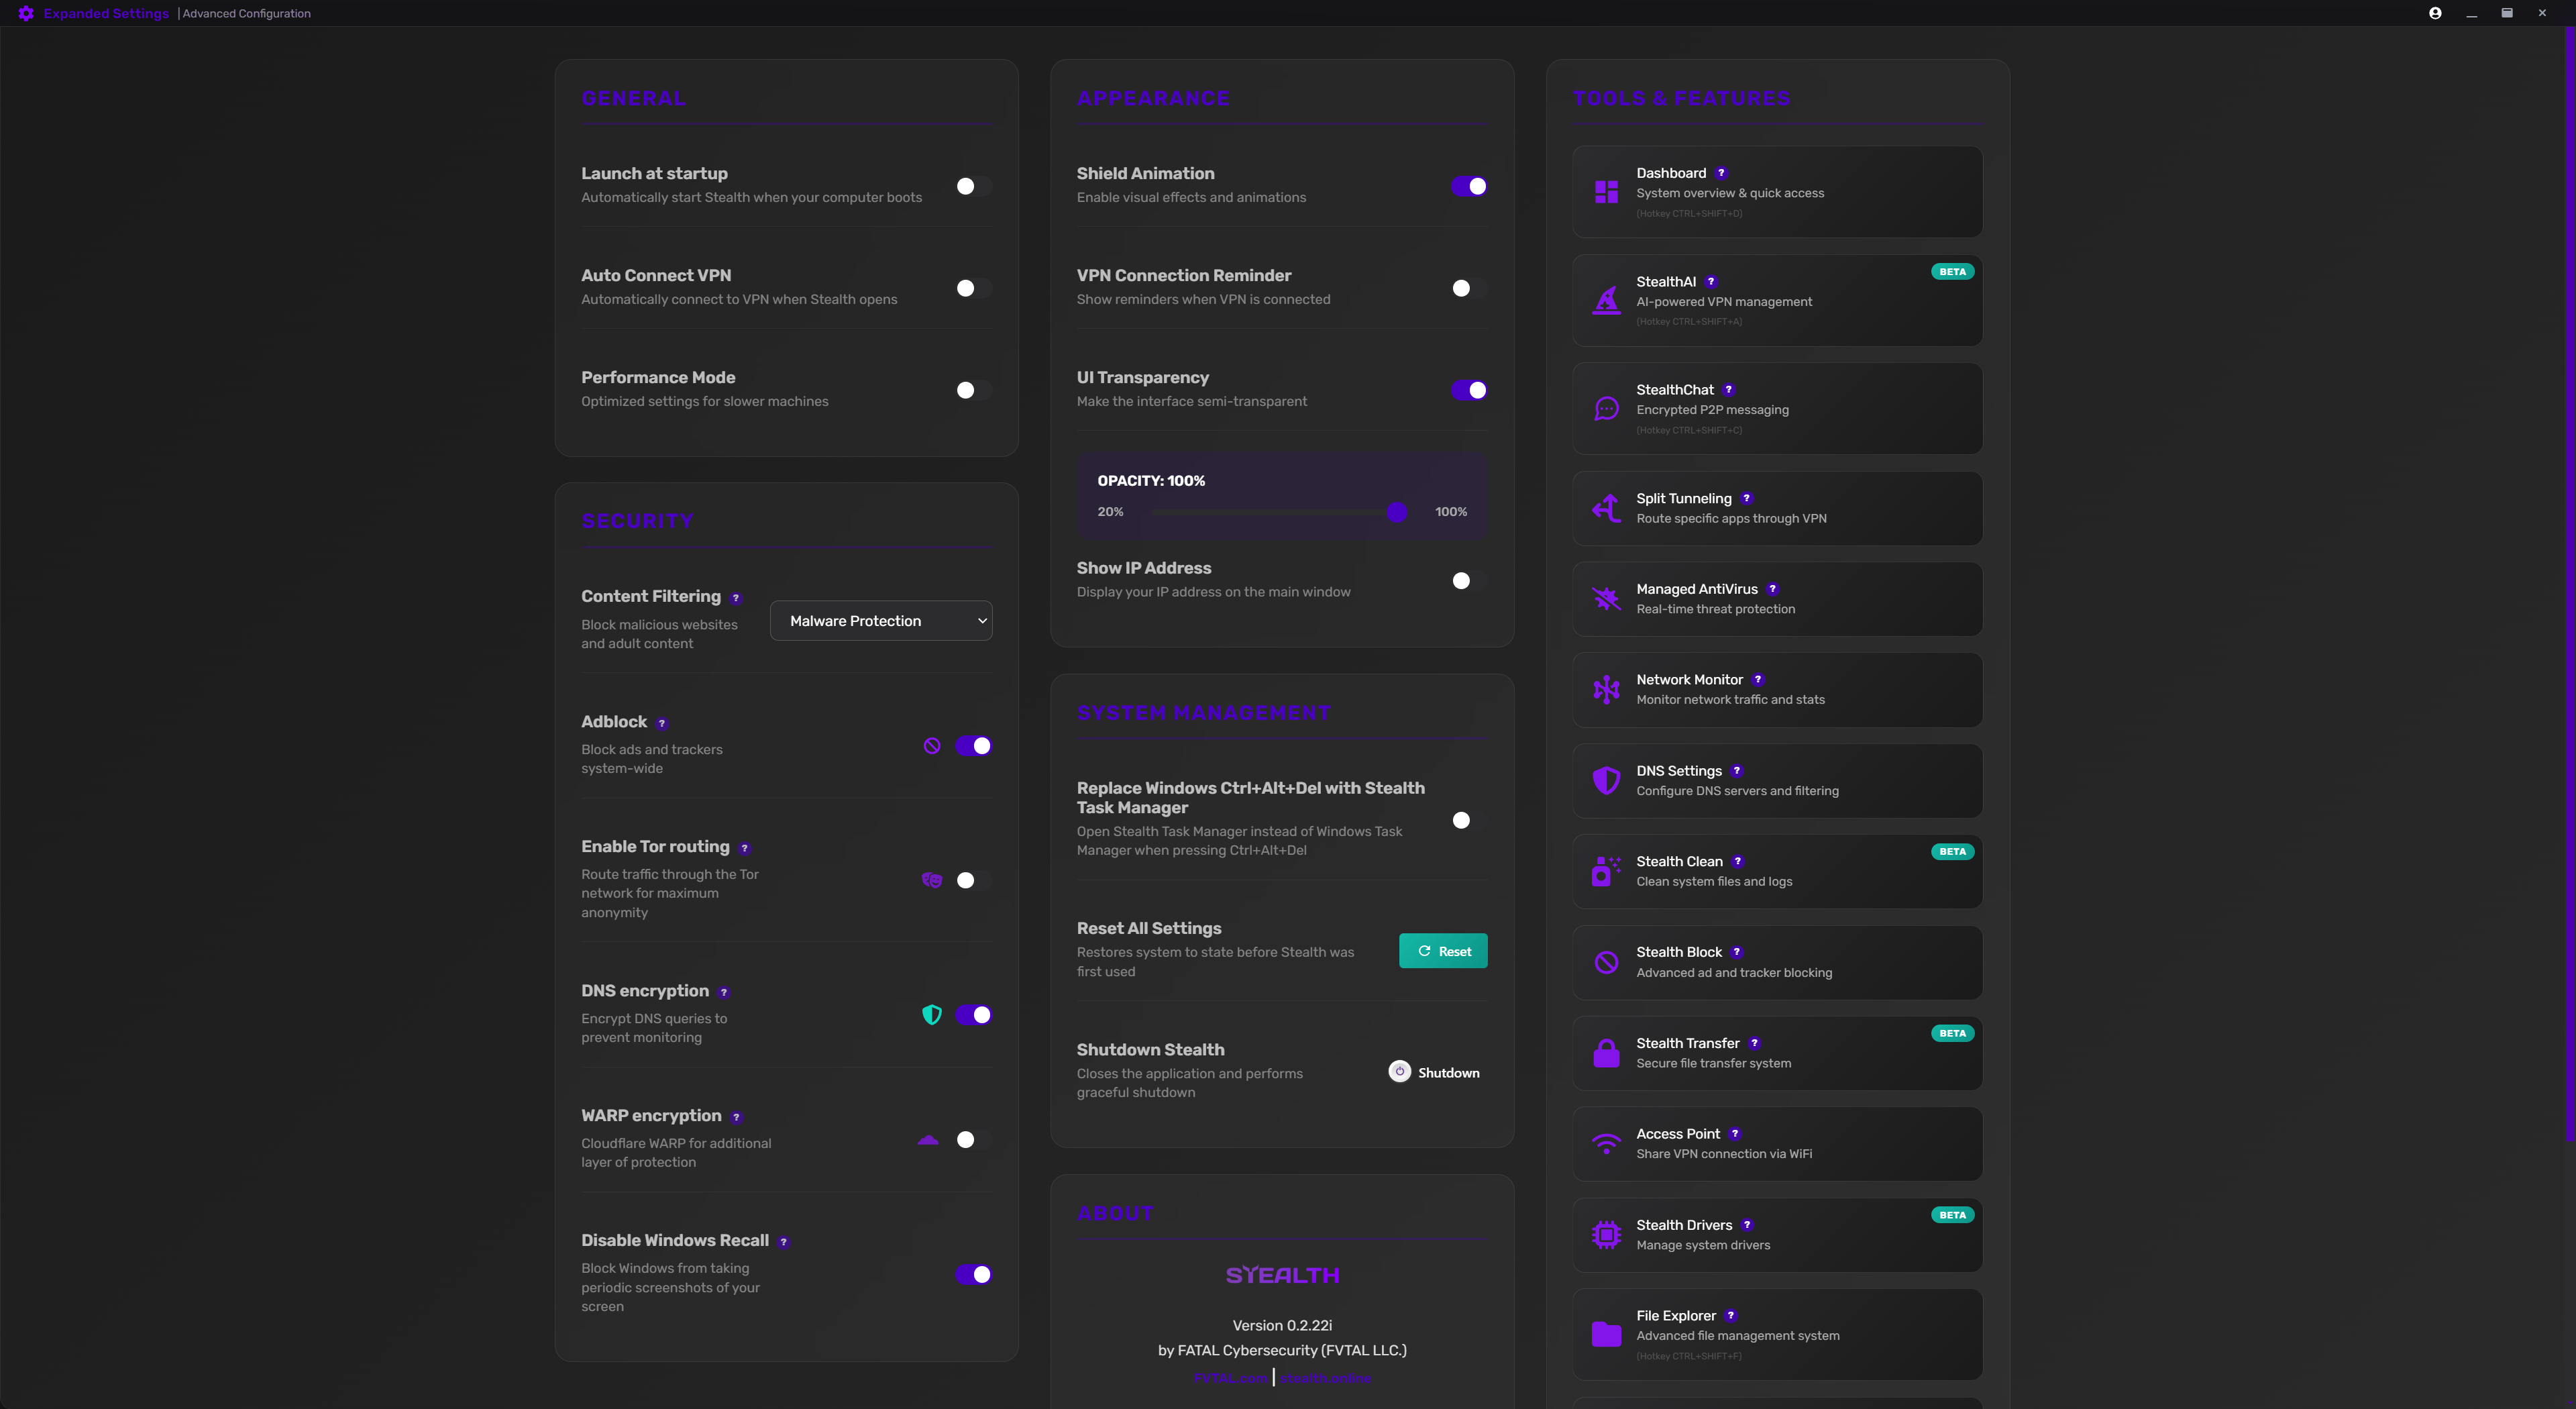Open the Network Monitor hub icon

1606,689
